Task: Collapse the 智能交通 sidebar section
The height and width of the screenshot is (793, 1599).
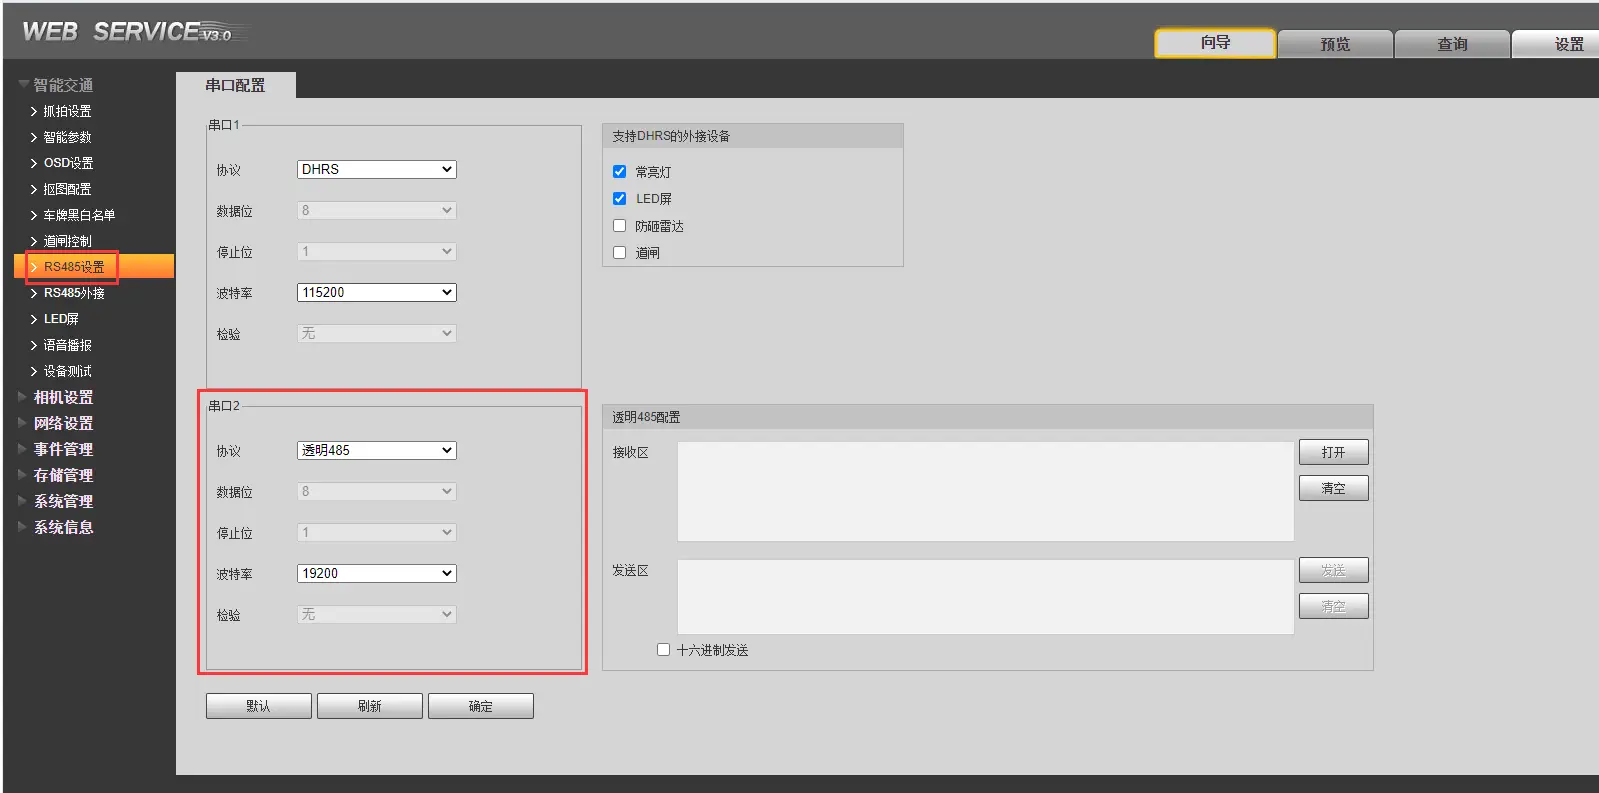Action: [x=62, y=85]
